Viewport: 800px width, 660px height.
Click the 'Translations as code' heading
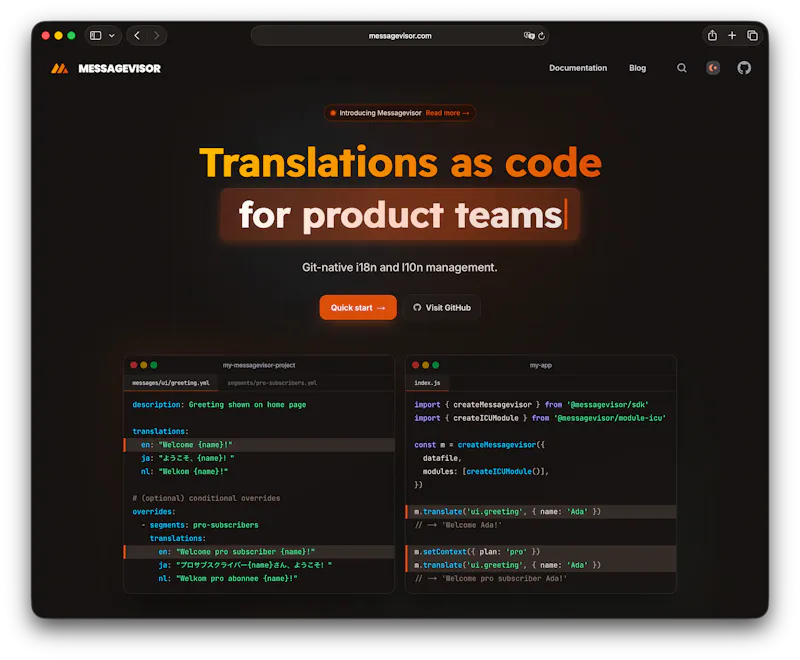[x=401, y=163]
